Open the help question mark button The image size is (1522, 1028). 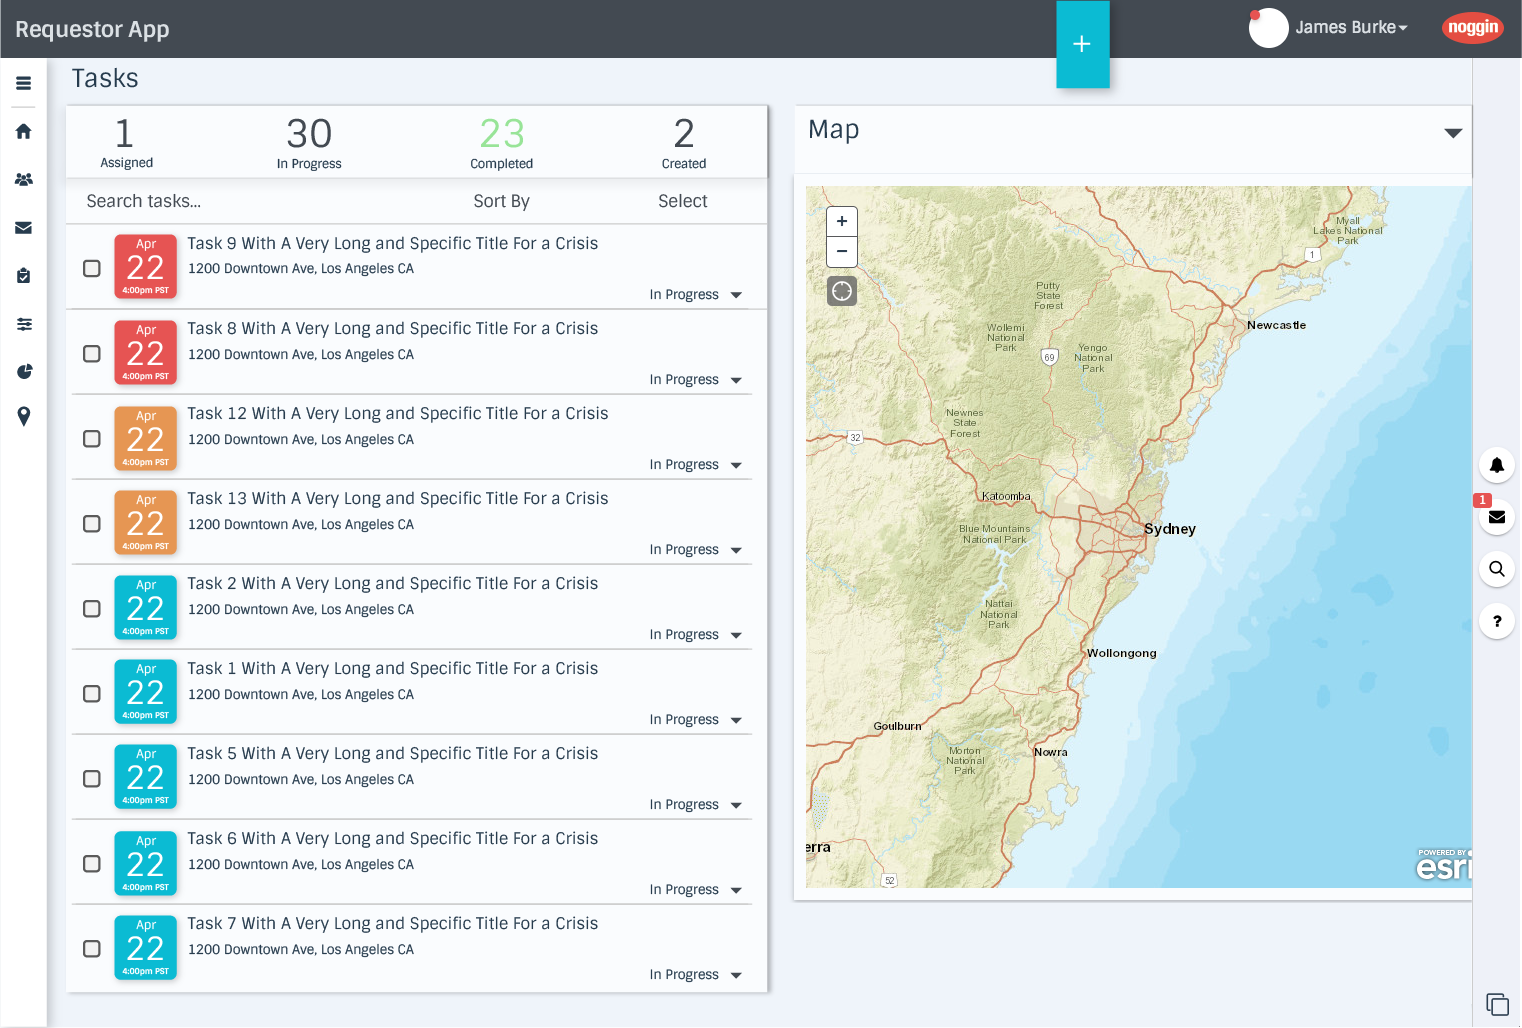(x=1496, y=621)
